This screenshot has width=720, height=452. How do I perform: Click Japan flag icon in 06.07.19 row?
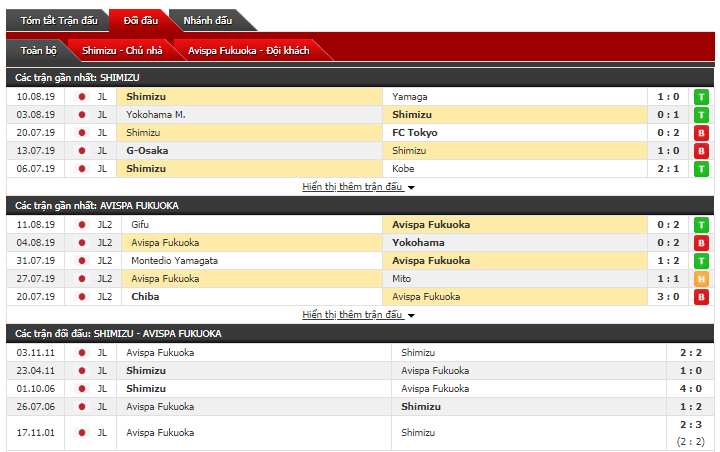pos(82,169)
